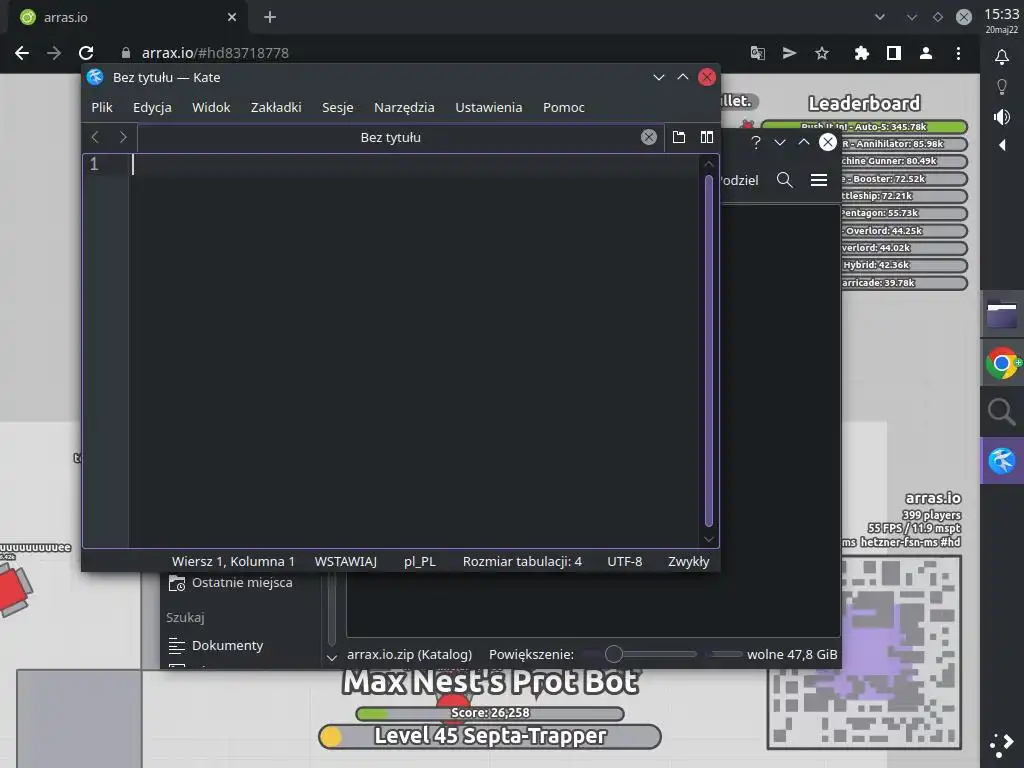Go back in the browser
This screenshot has height=768, width=1024.
pyautogui.click(x=22, y=53)
